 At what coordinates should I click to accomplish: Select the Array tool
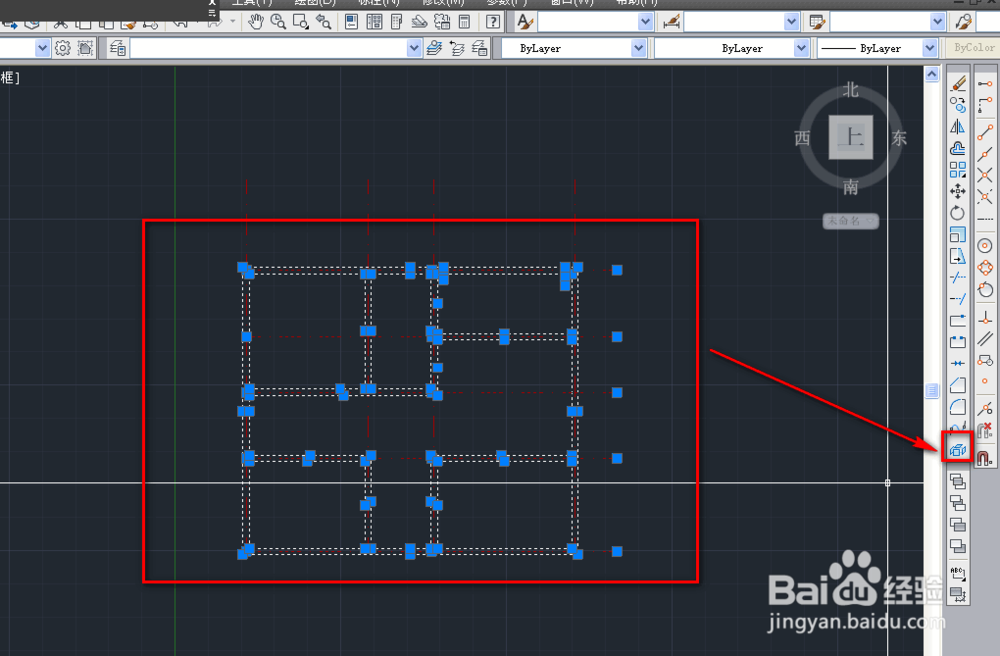[957, 170]
